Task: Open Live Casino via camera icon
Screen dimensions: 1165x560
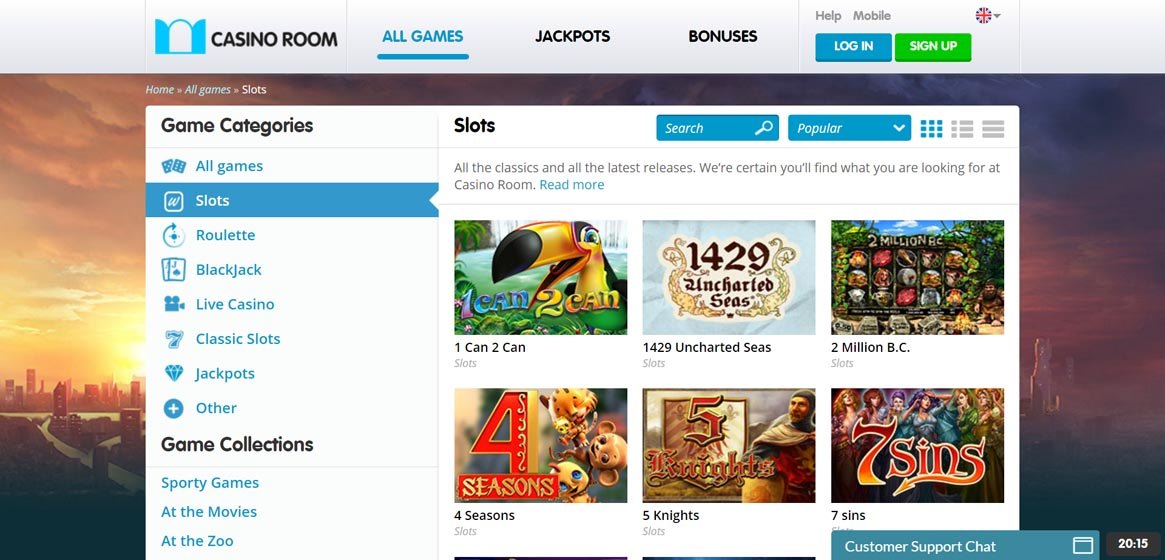Action: pyautogui.click(x=174, y=305)
